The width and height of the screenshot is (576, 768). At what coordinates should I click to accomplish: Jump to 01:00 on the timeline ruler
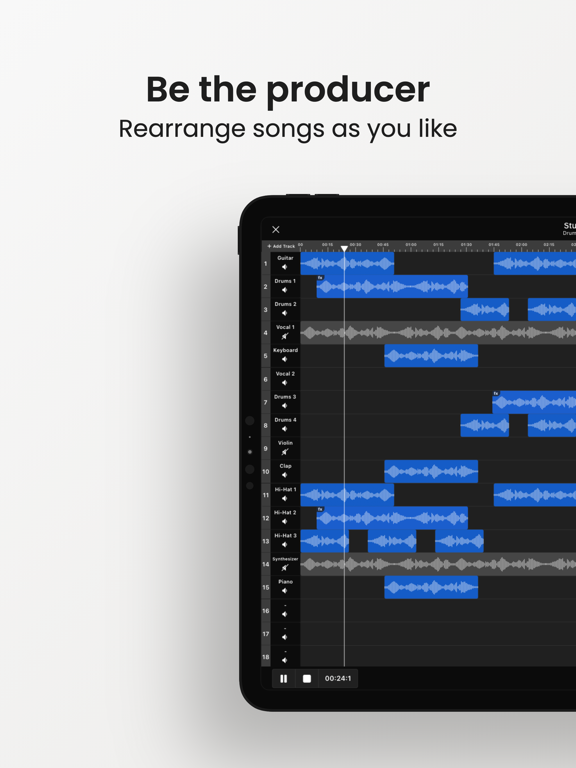(411, 245)
